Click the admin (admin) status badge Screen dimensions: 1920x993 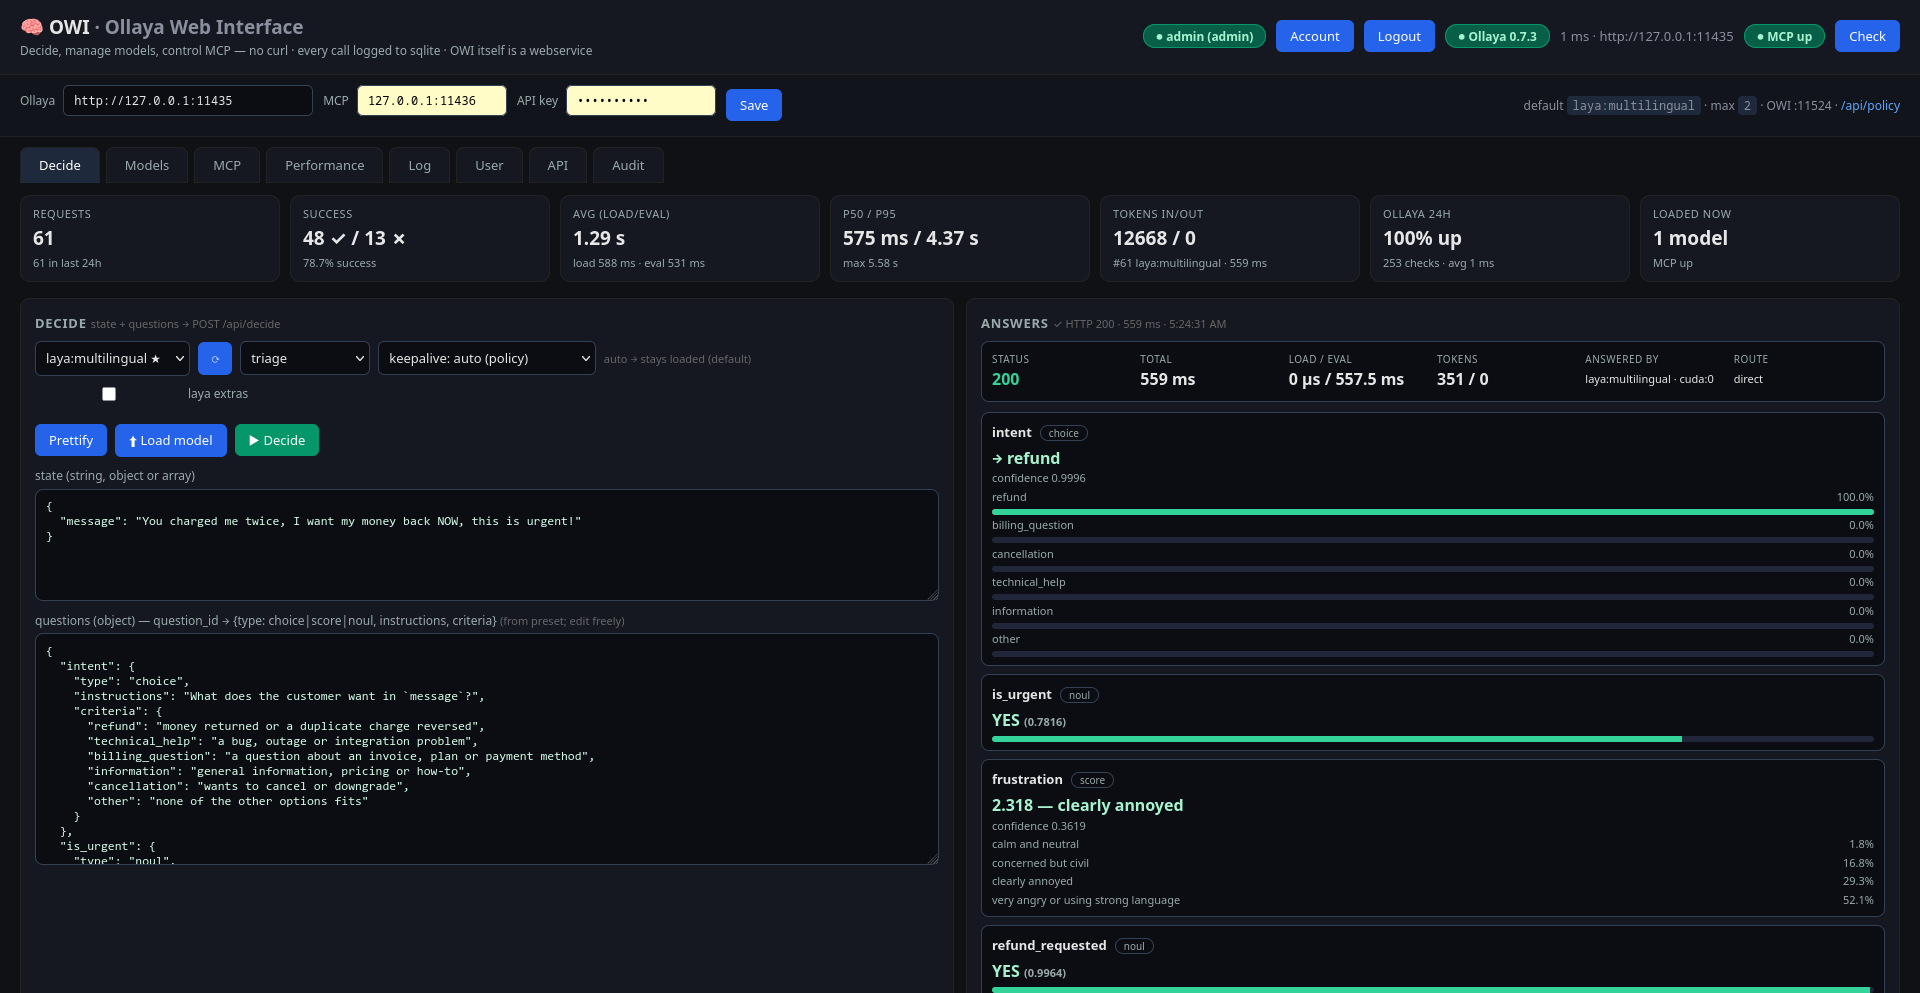point(1204,36)
